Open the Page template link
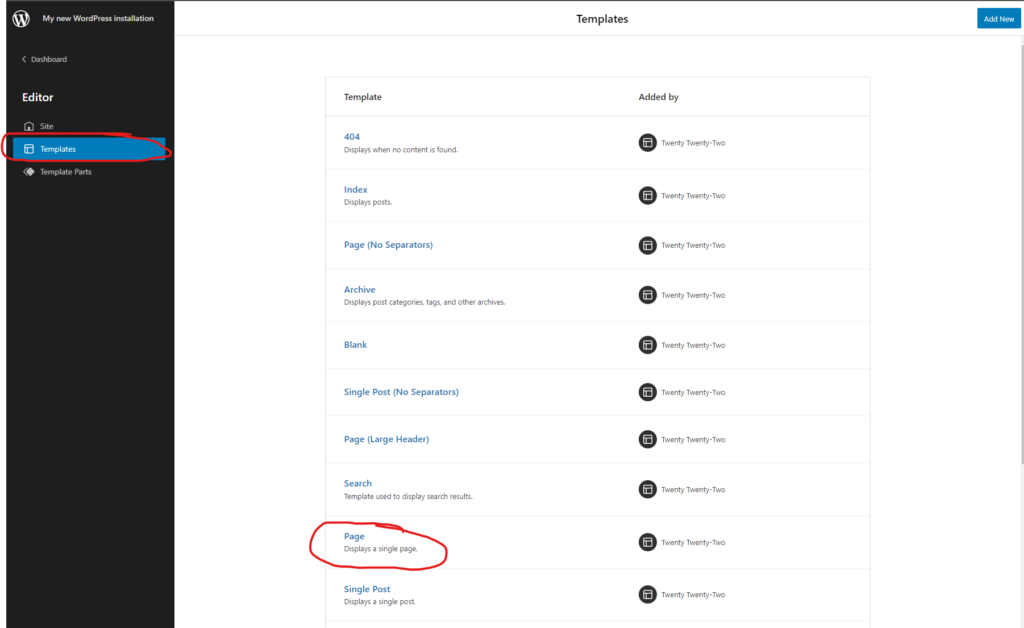The image size is (1024, 628). [x=354, y=536]
